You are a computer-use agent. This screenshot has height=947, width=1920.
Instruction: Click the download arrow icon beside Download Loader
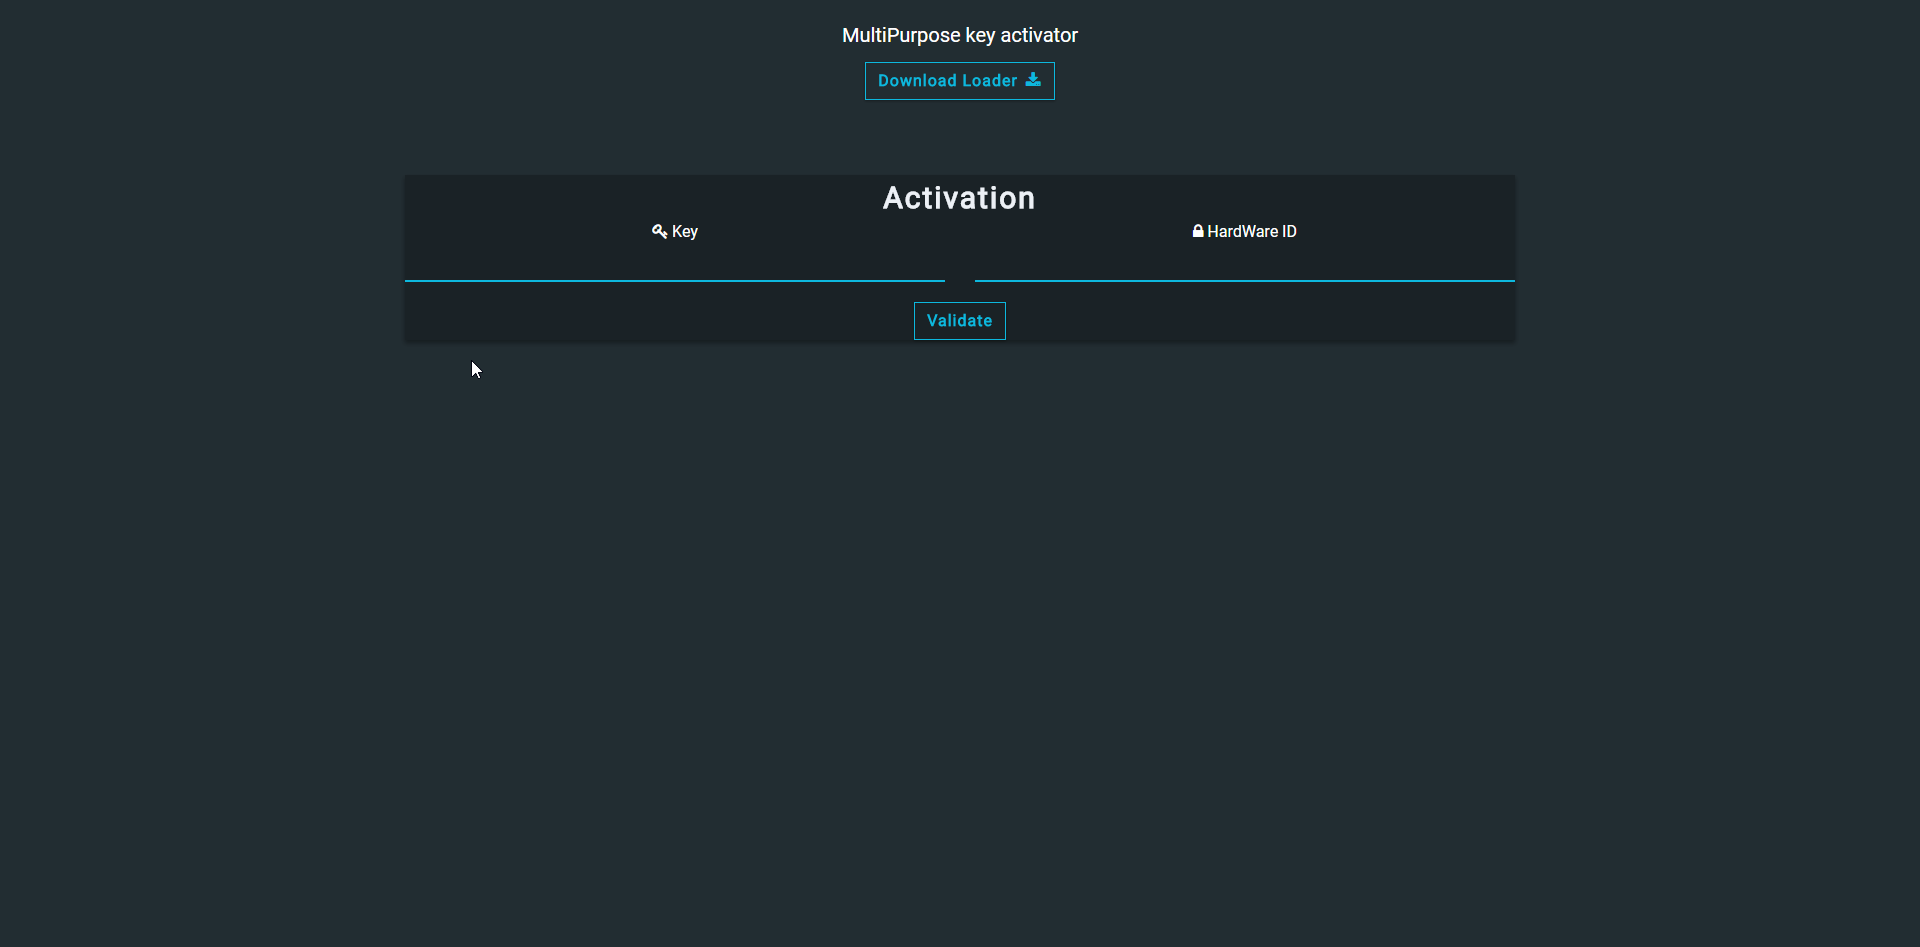click(1033, 80)
